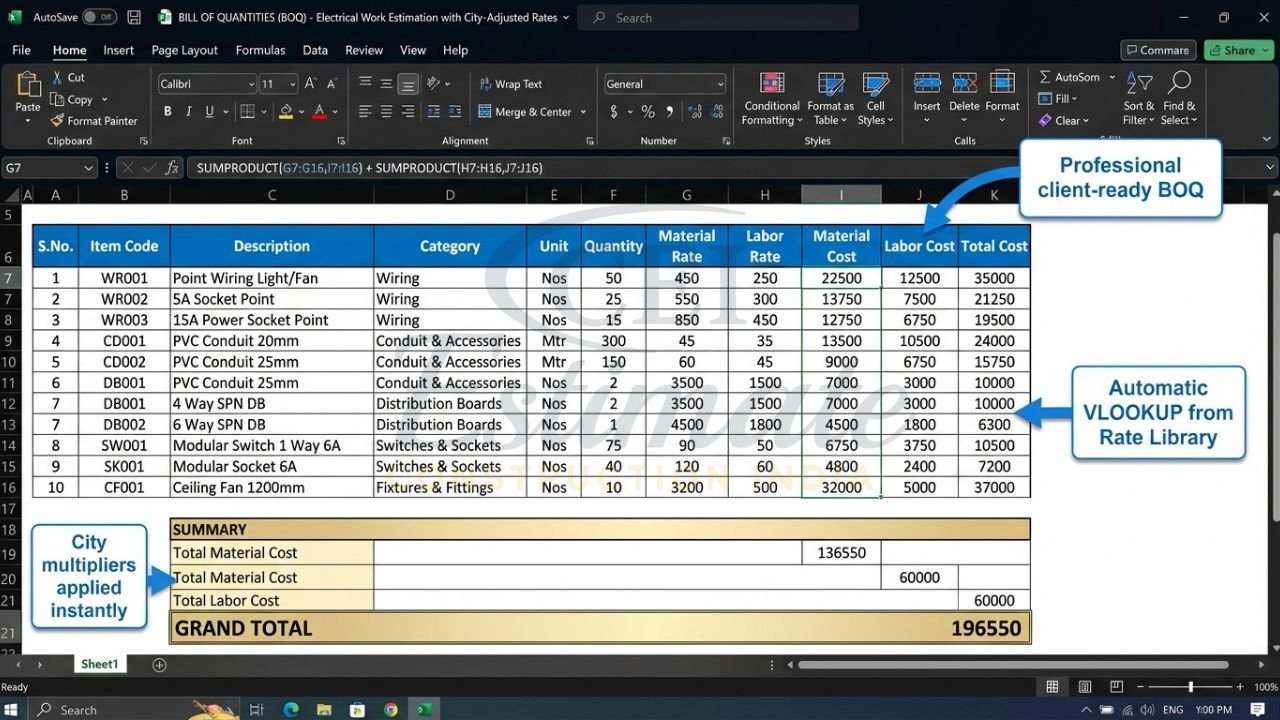Screen dimensions: 1280x720
Task: Click Increase Indent icon
Action: pyautogui.click(x=453, y=112)
